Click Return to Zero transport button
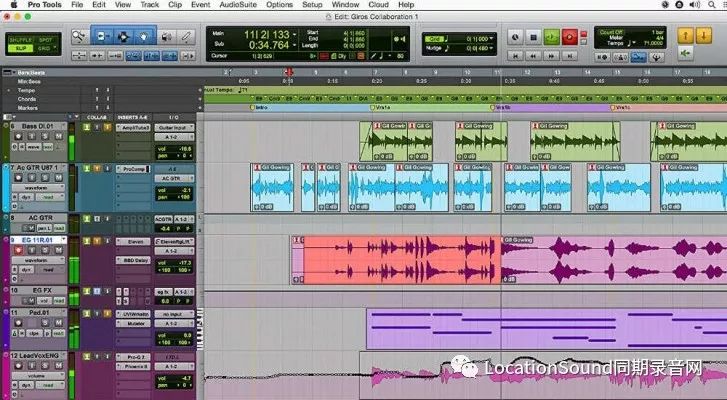Viewport: 727px width, 400px height. pos(515,56)
